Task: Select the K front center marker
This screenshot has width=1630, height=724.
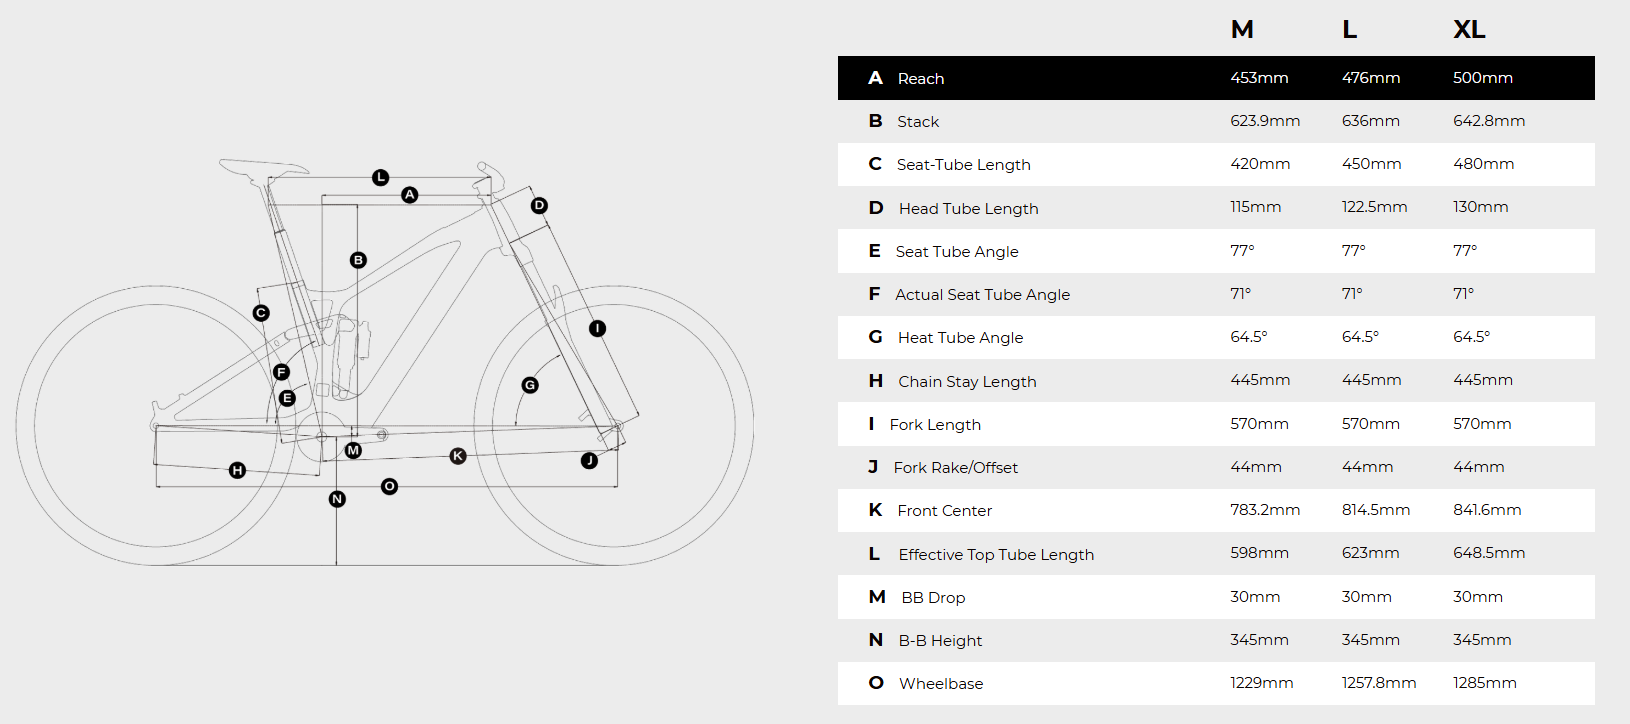Action: [458, 456]
